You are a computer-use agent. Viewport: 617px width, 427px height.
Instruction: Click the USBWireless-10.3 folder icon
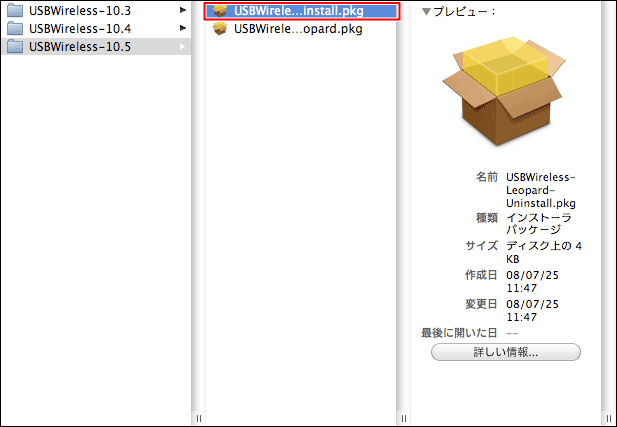coord(15,11)
